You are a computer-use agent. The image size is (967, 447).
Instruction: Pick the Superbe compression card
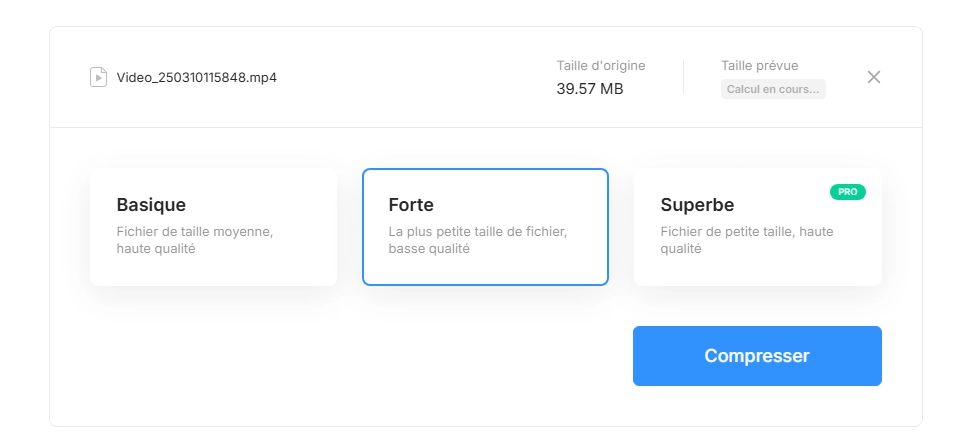click(x=757, y=227)
